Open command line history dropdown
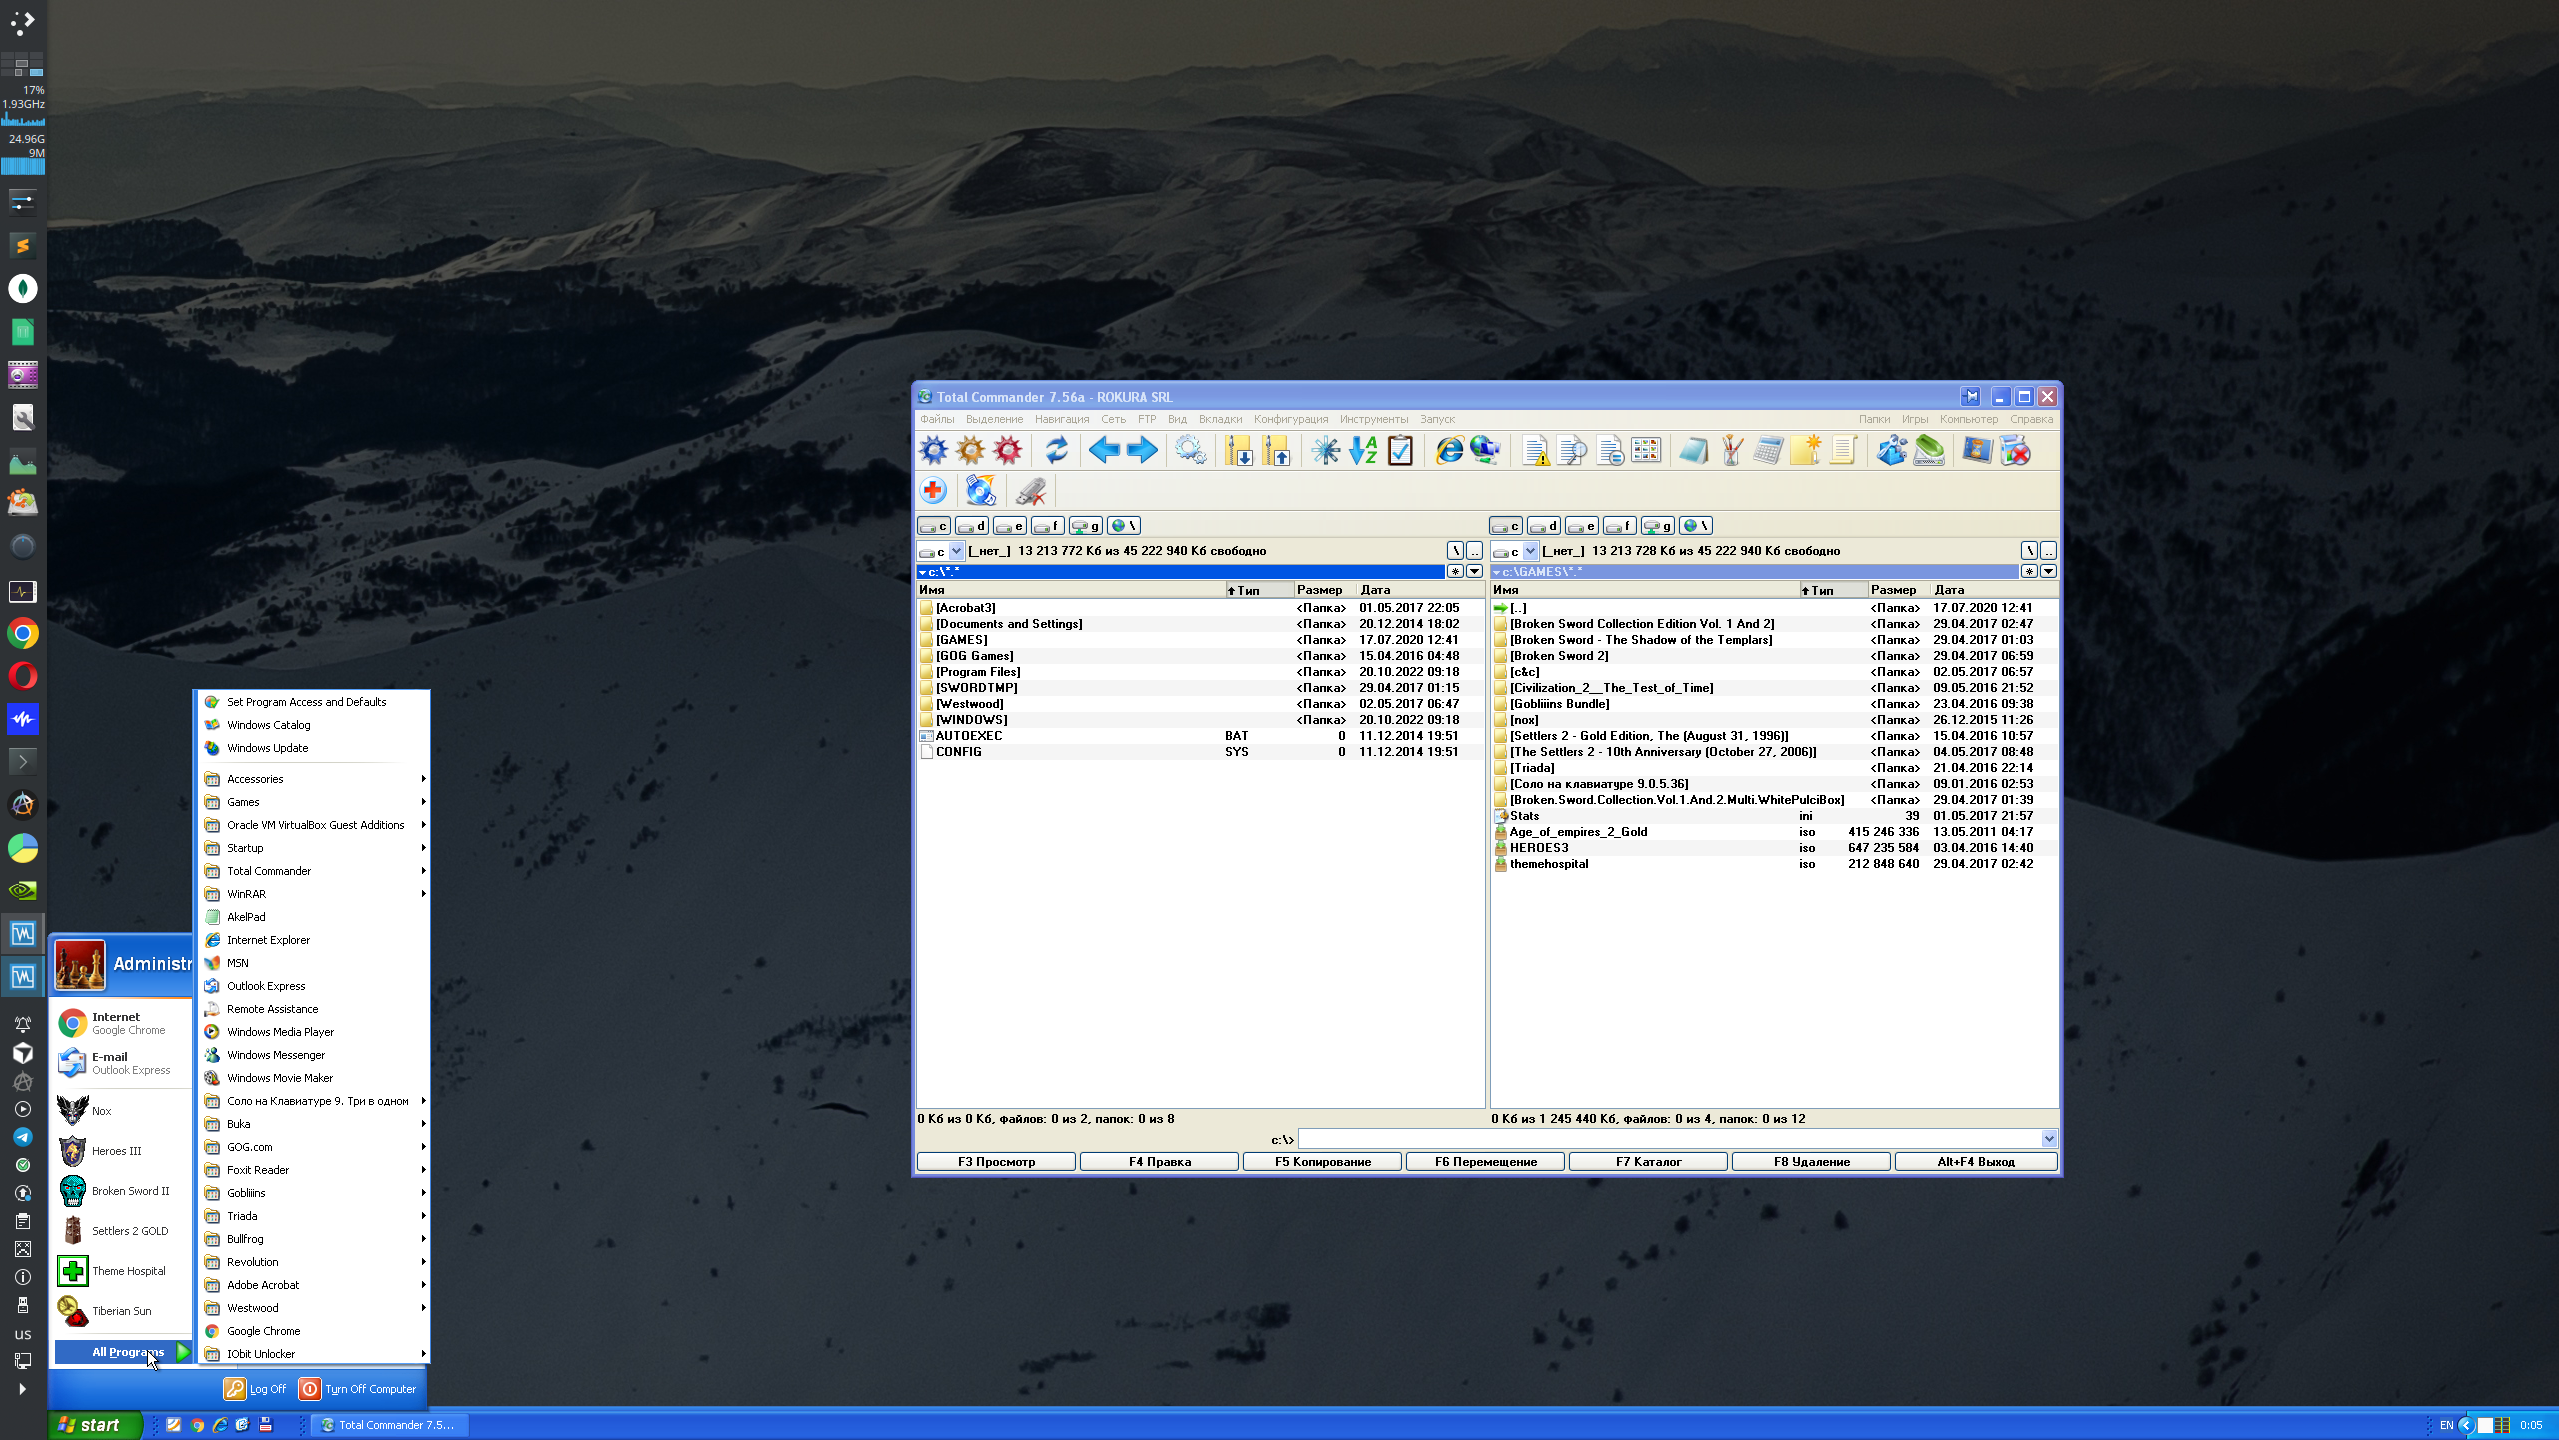The height and width of the screenshot is (1440, 2559). 2048,1139
